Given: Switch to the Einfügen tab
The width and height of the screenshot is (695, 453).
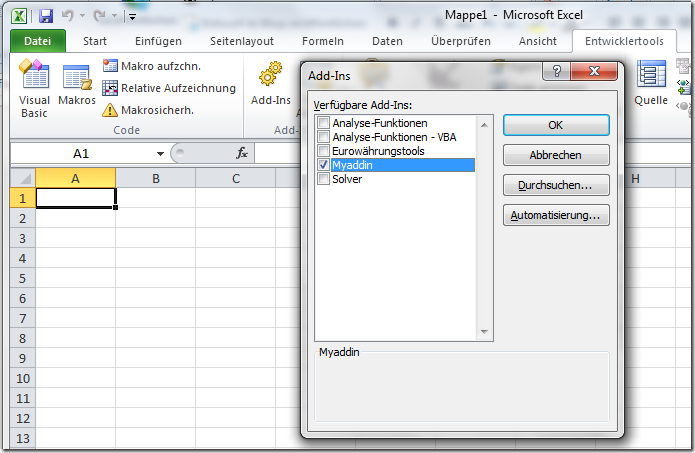Looking at the screenshot, I should point(158,41).
